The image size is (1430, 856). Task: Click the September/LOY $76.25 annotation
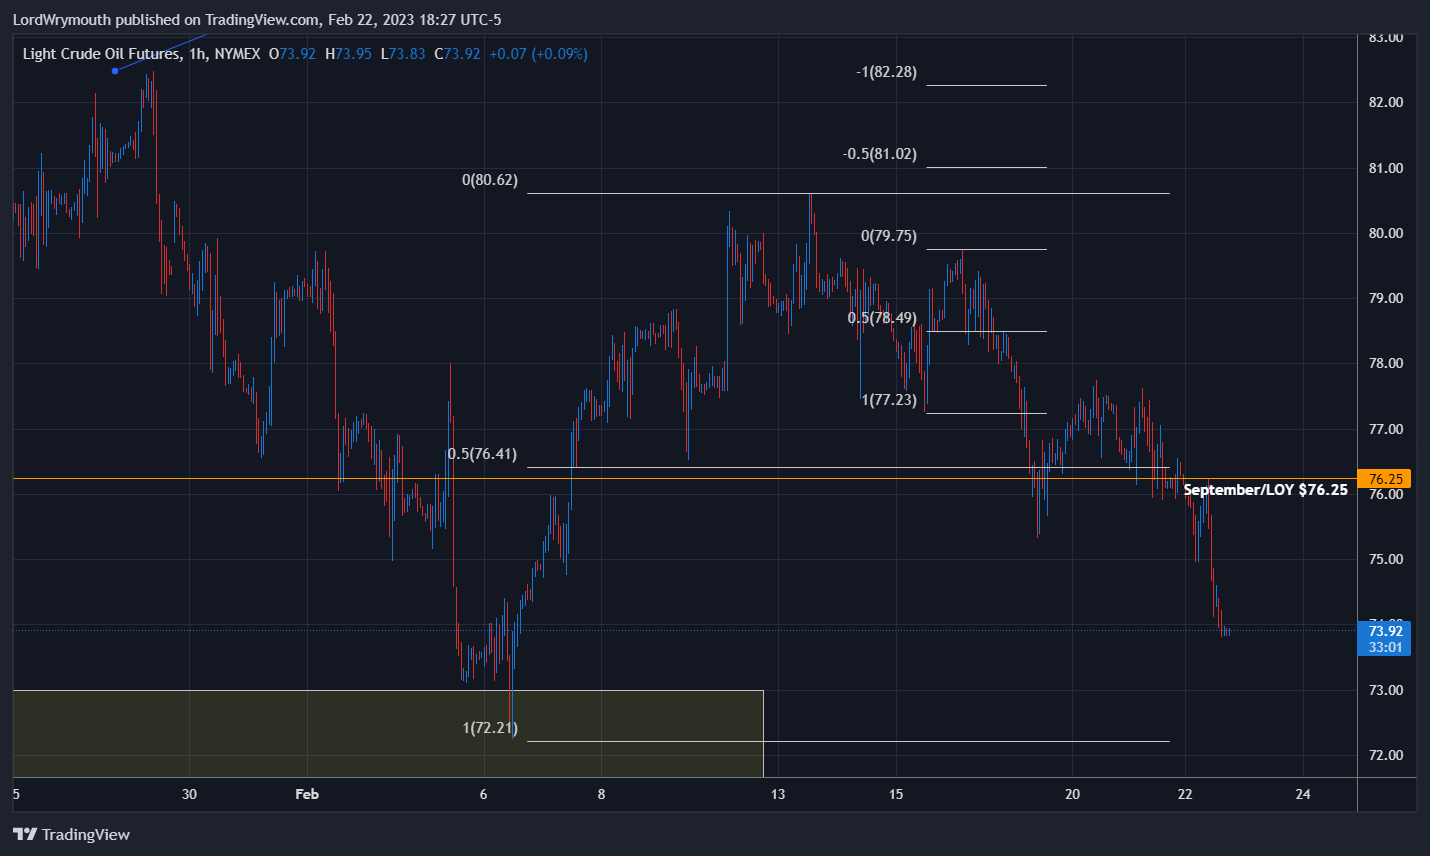1265,490
